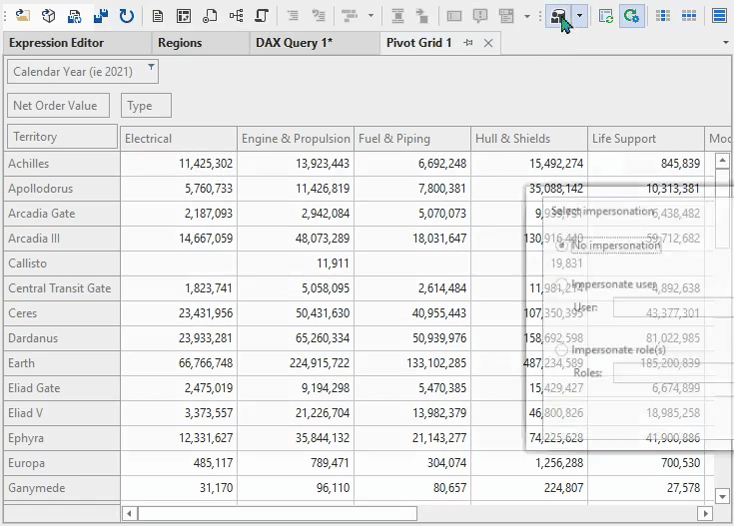Select the Callisto territory row header
This screenshot has width=734, height=526.
pyautogui.click(x=62, y=263)
